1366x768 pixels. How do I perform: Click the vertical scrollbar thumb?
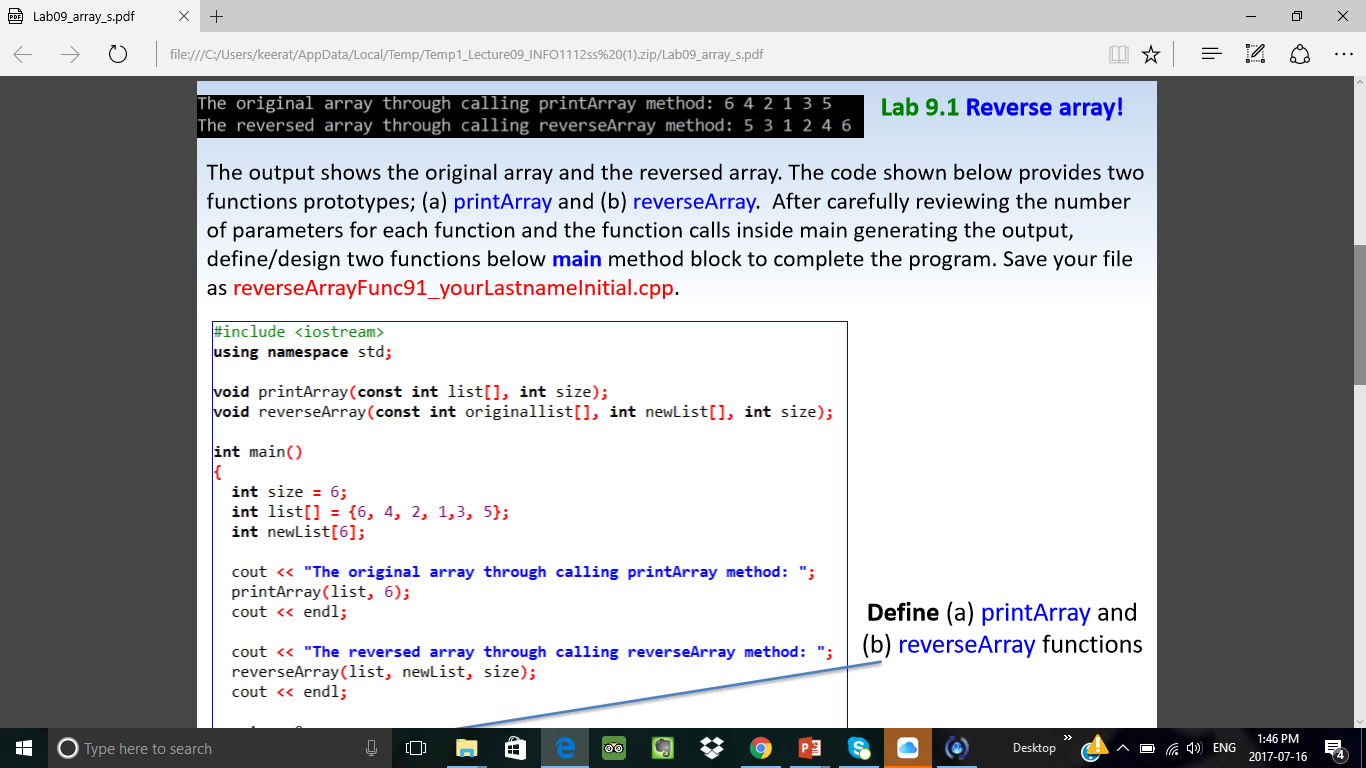(1359, 315)
